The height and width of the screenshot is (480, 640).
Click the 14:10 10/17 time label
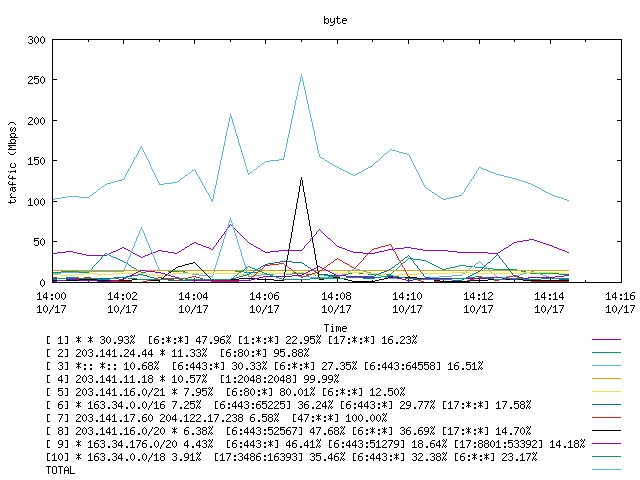point(407,302)
